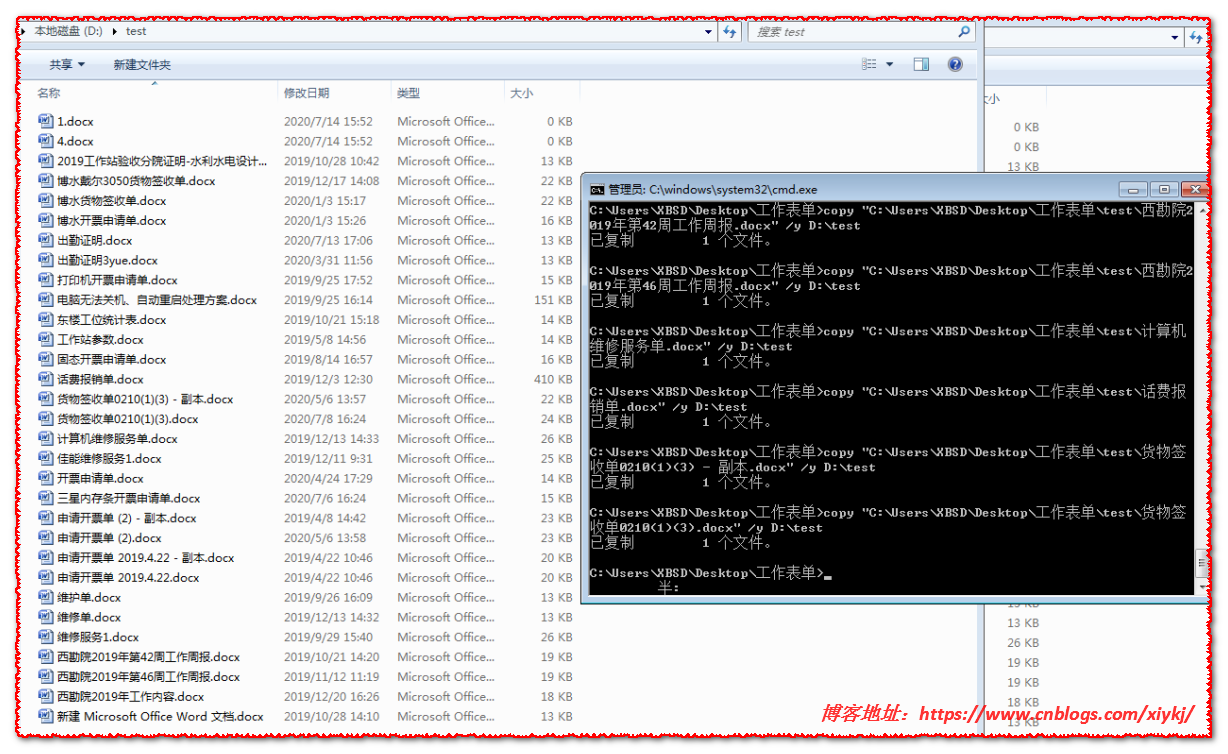Click refresh icon in background Explorer window
1228x754 pixels.
coord(1196,37)
